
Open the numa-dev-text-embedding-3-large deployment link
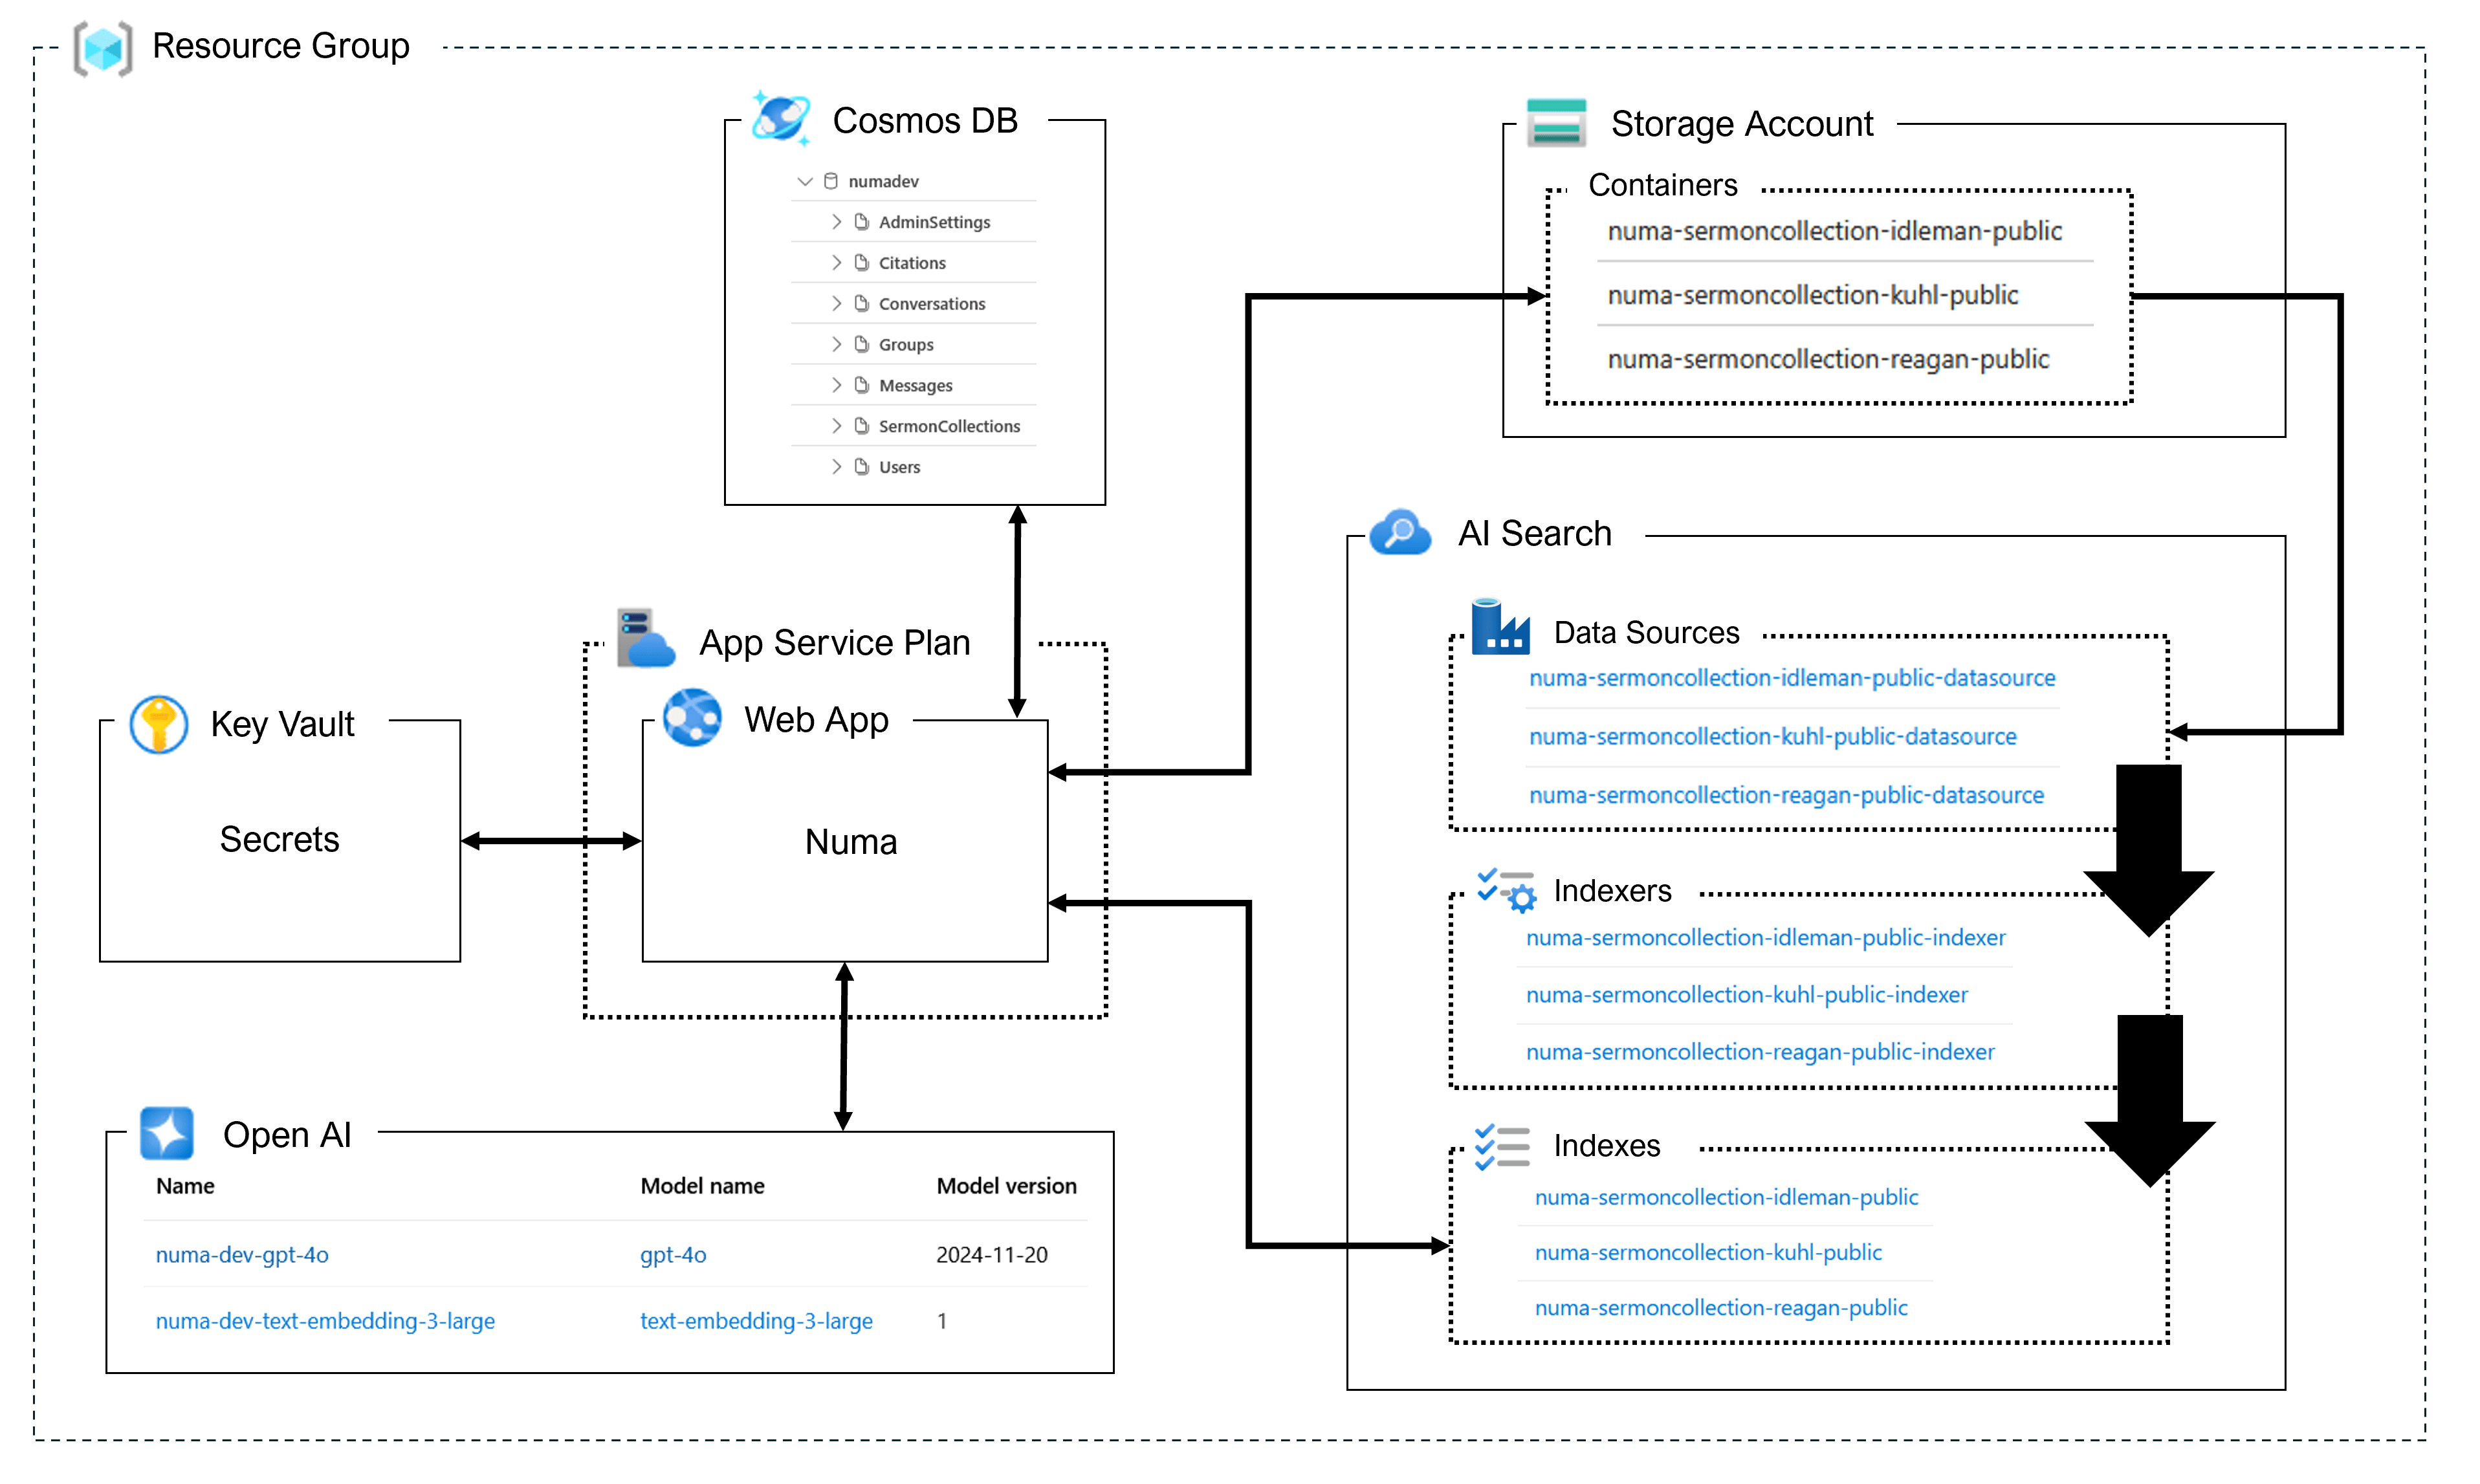(x=325, y=1321)
